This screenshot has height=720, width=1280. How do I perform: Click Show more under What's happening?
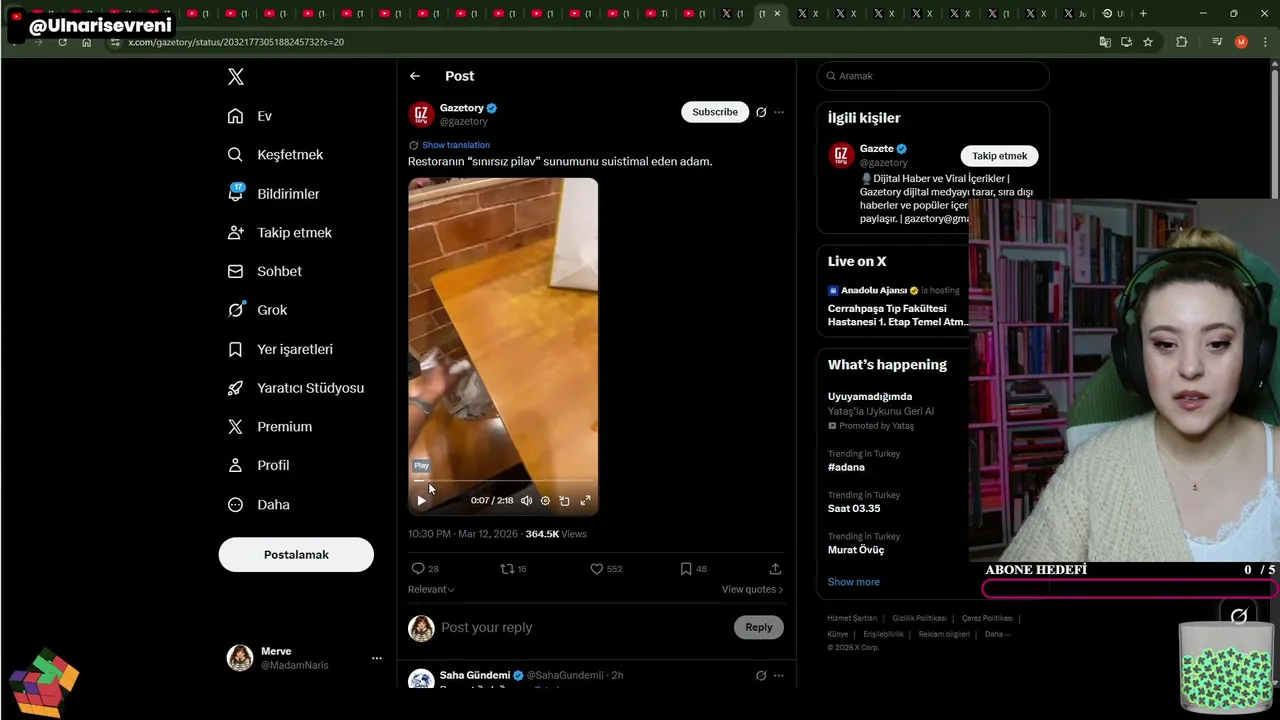point(854,582)
